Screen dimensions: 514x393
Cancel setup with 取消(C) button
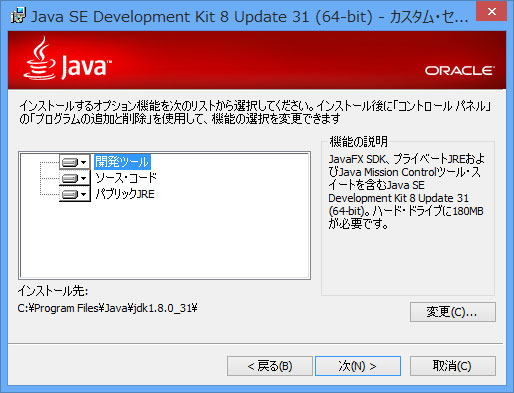coord(453,366)
